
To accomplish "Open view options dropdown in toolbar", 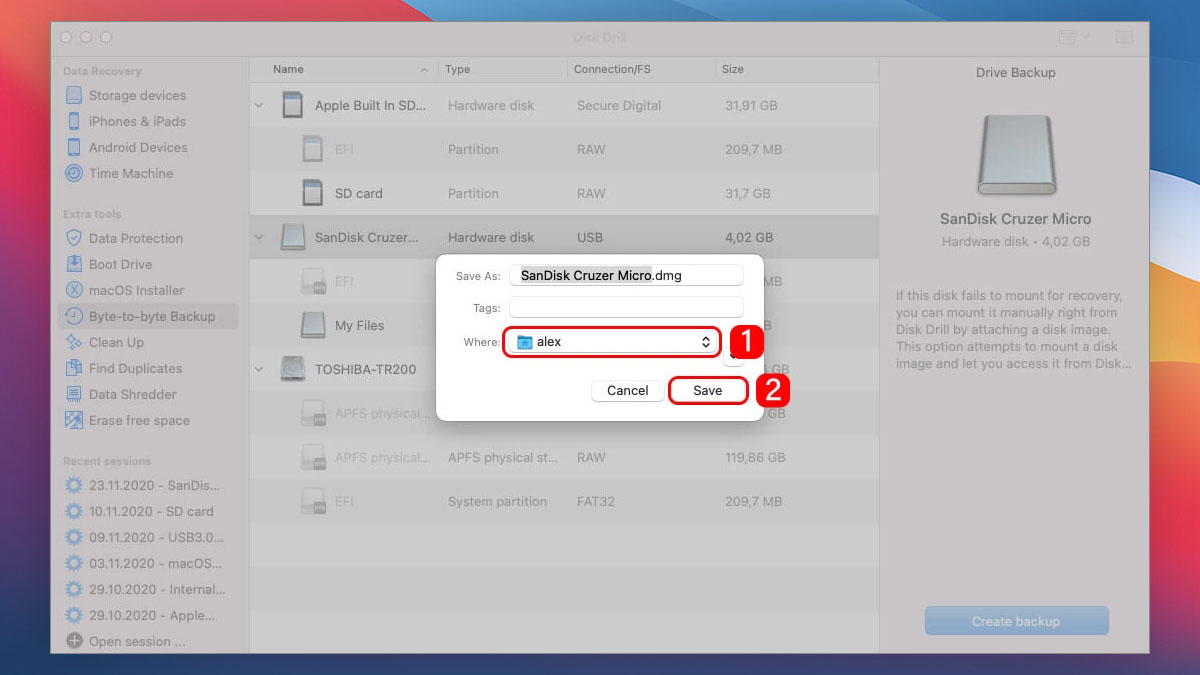I will (x=1074, y=37).
